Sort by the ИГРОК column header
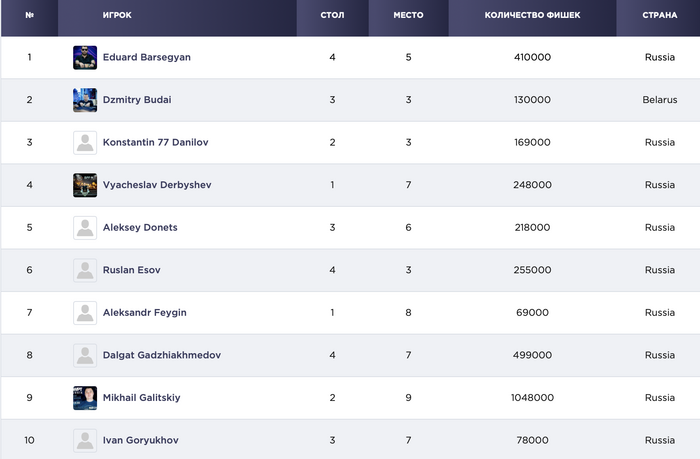Screen dimensions: 700x459 click(117, 16)
